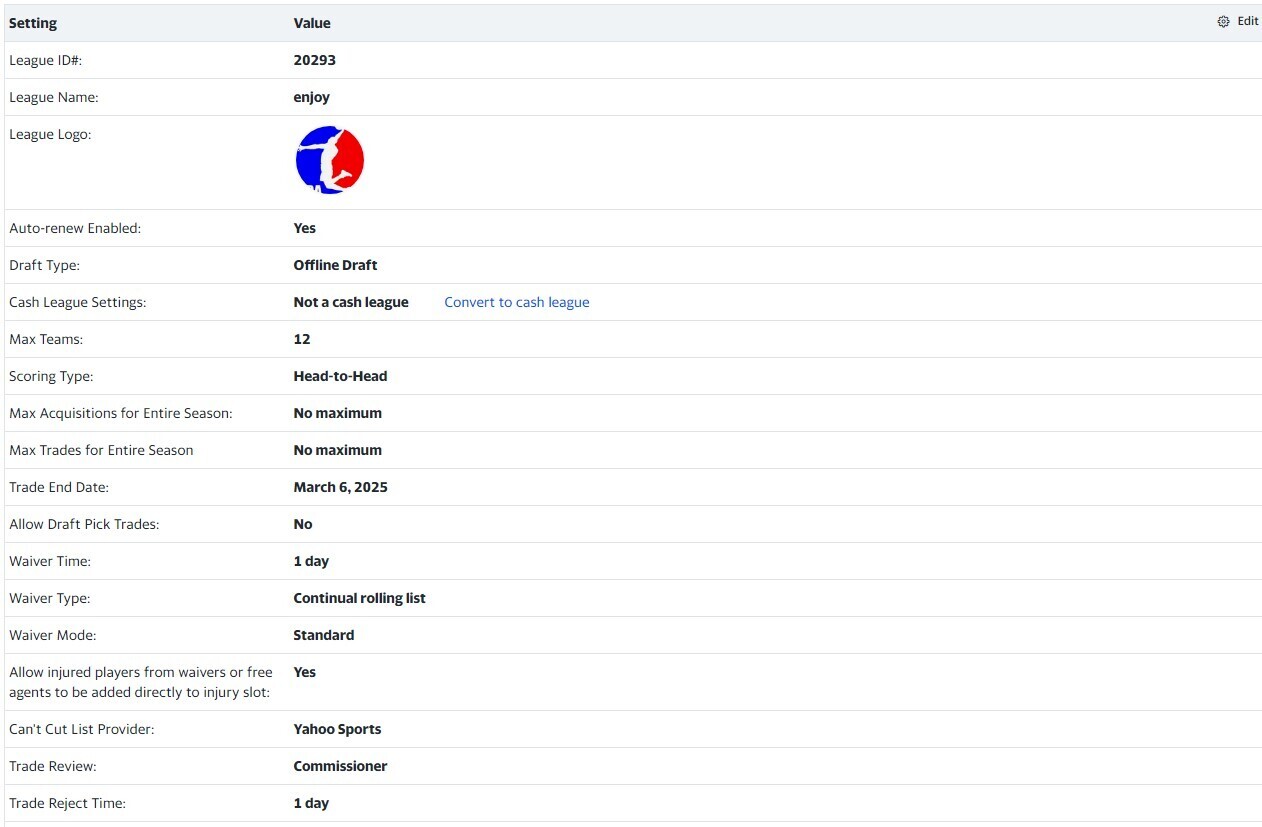
Task: Open the Convert to cash league link
Action: pos(517,302)
